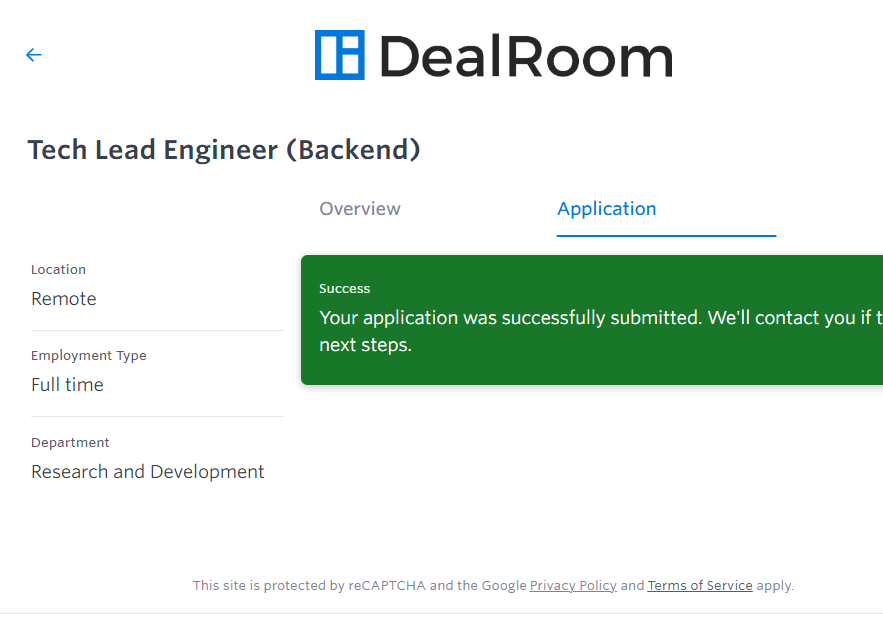
Task: Click the Full time value
Action: 68,385
